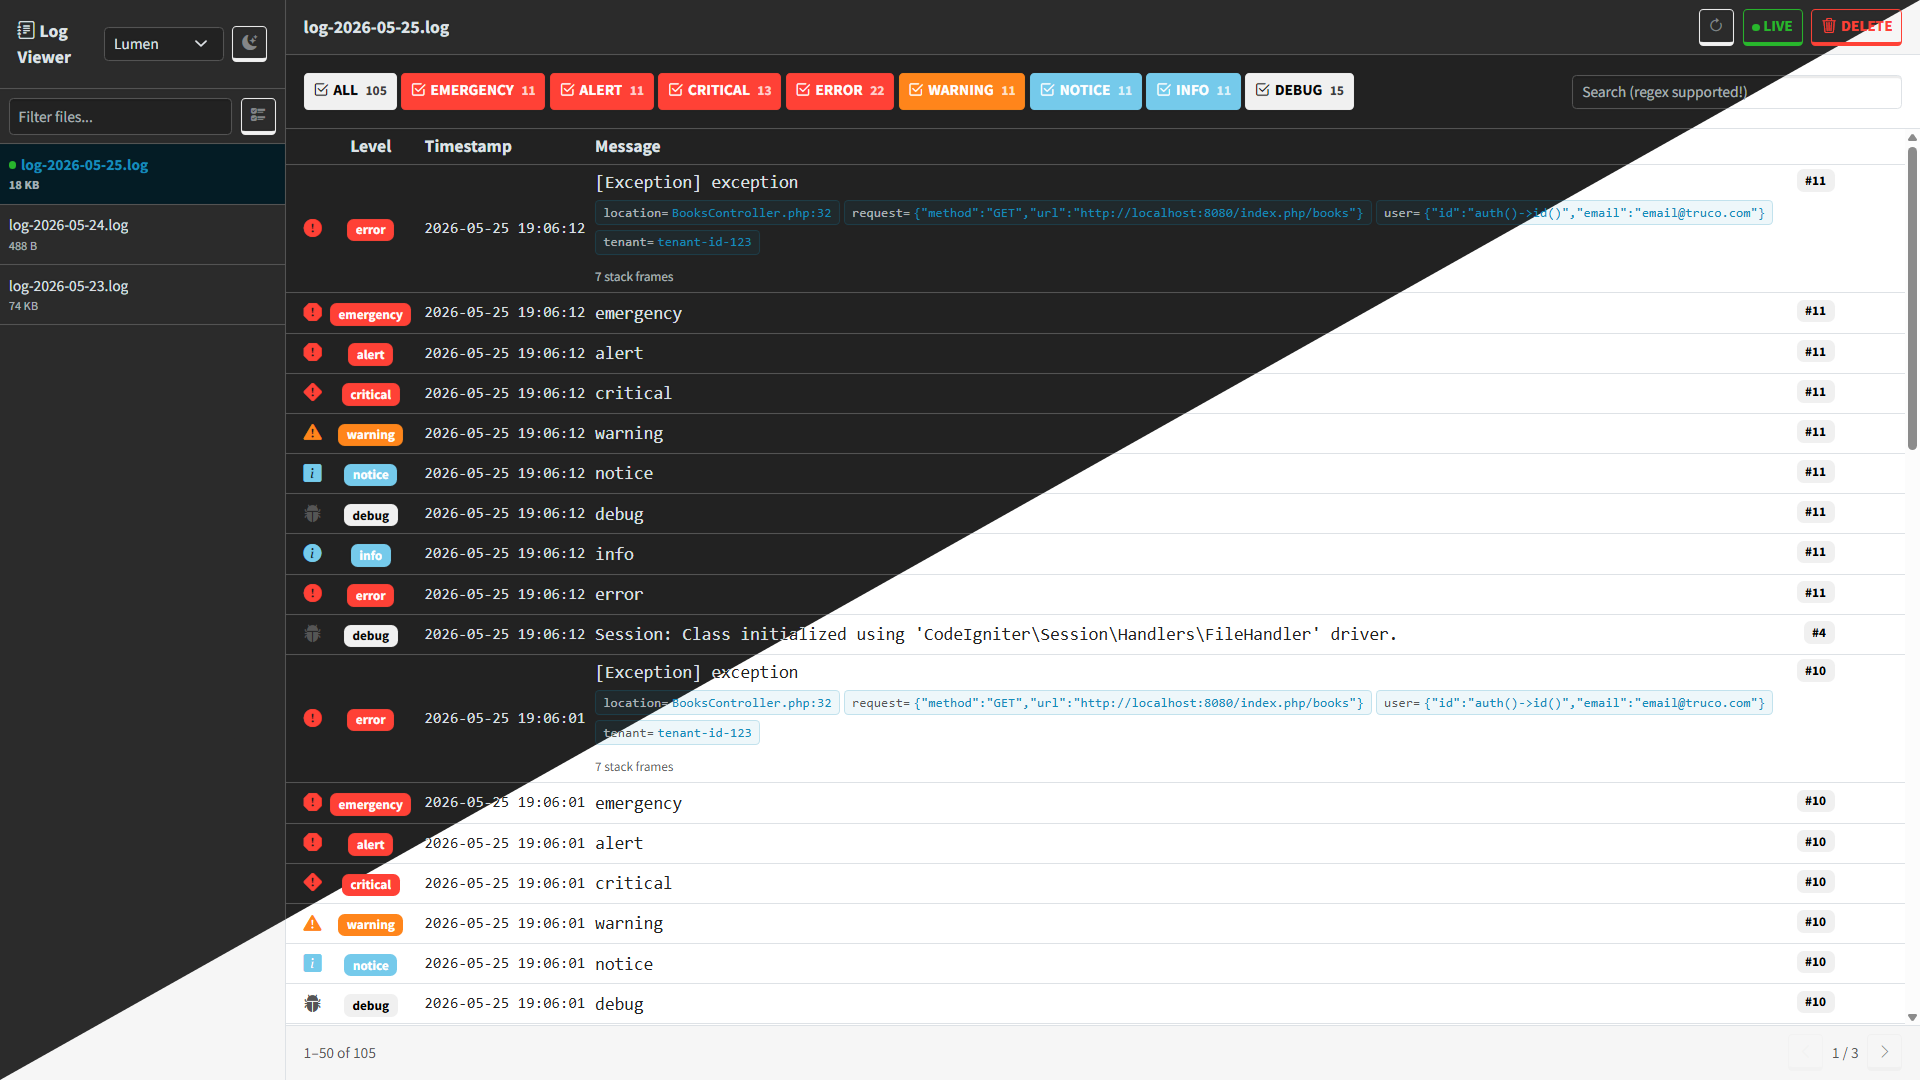Click the notice info icon on the 19:06:12 row

coord(313,473)
